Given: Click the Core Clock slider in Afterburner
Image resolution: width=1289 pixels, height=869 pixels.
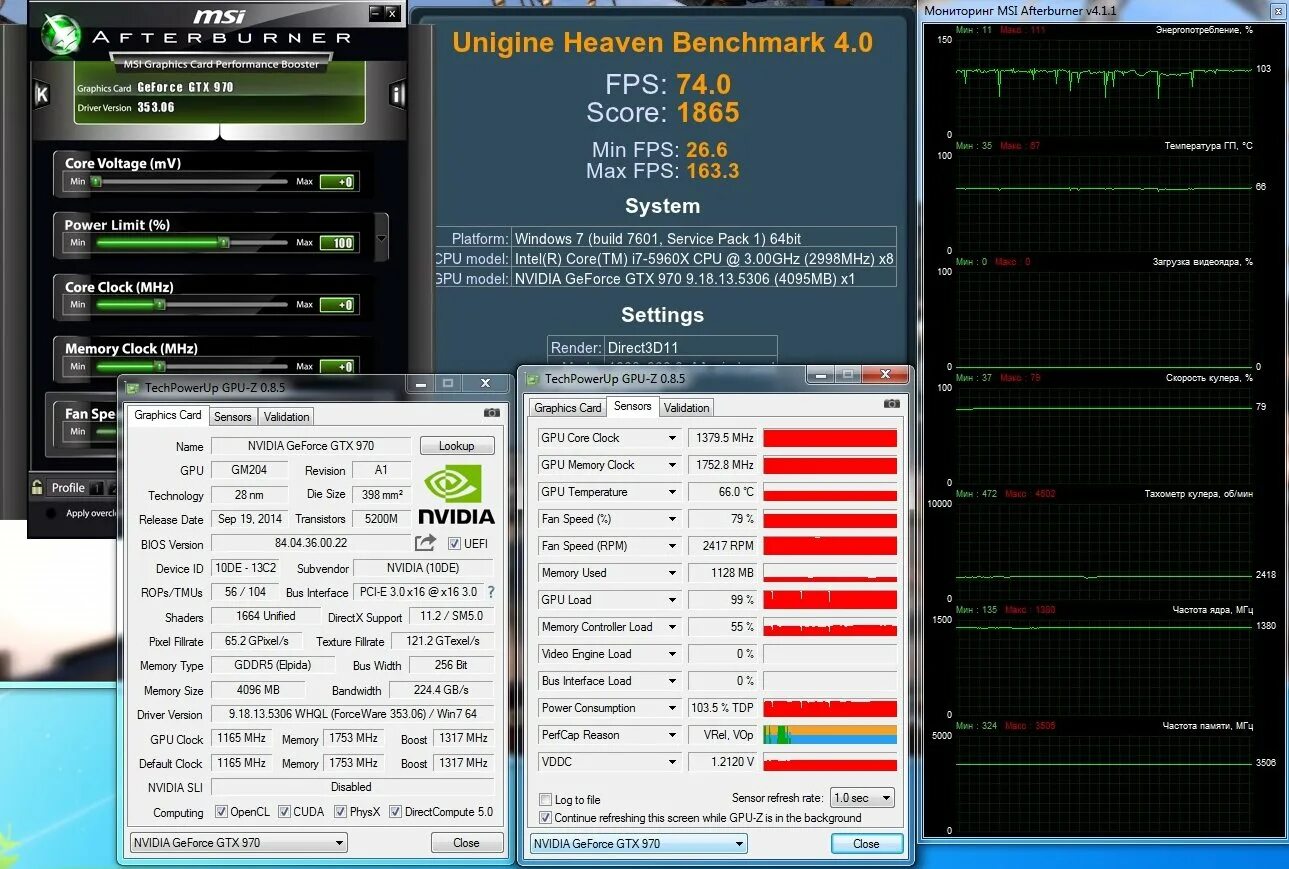Looking at the screenshot, I should click(x=192, y=304).
